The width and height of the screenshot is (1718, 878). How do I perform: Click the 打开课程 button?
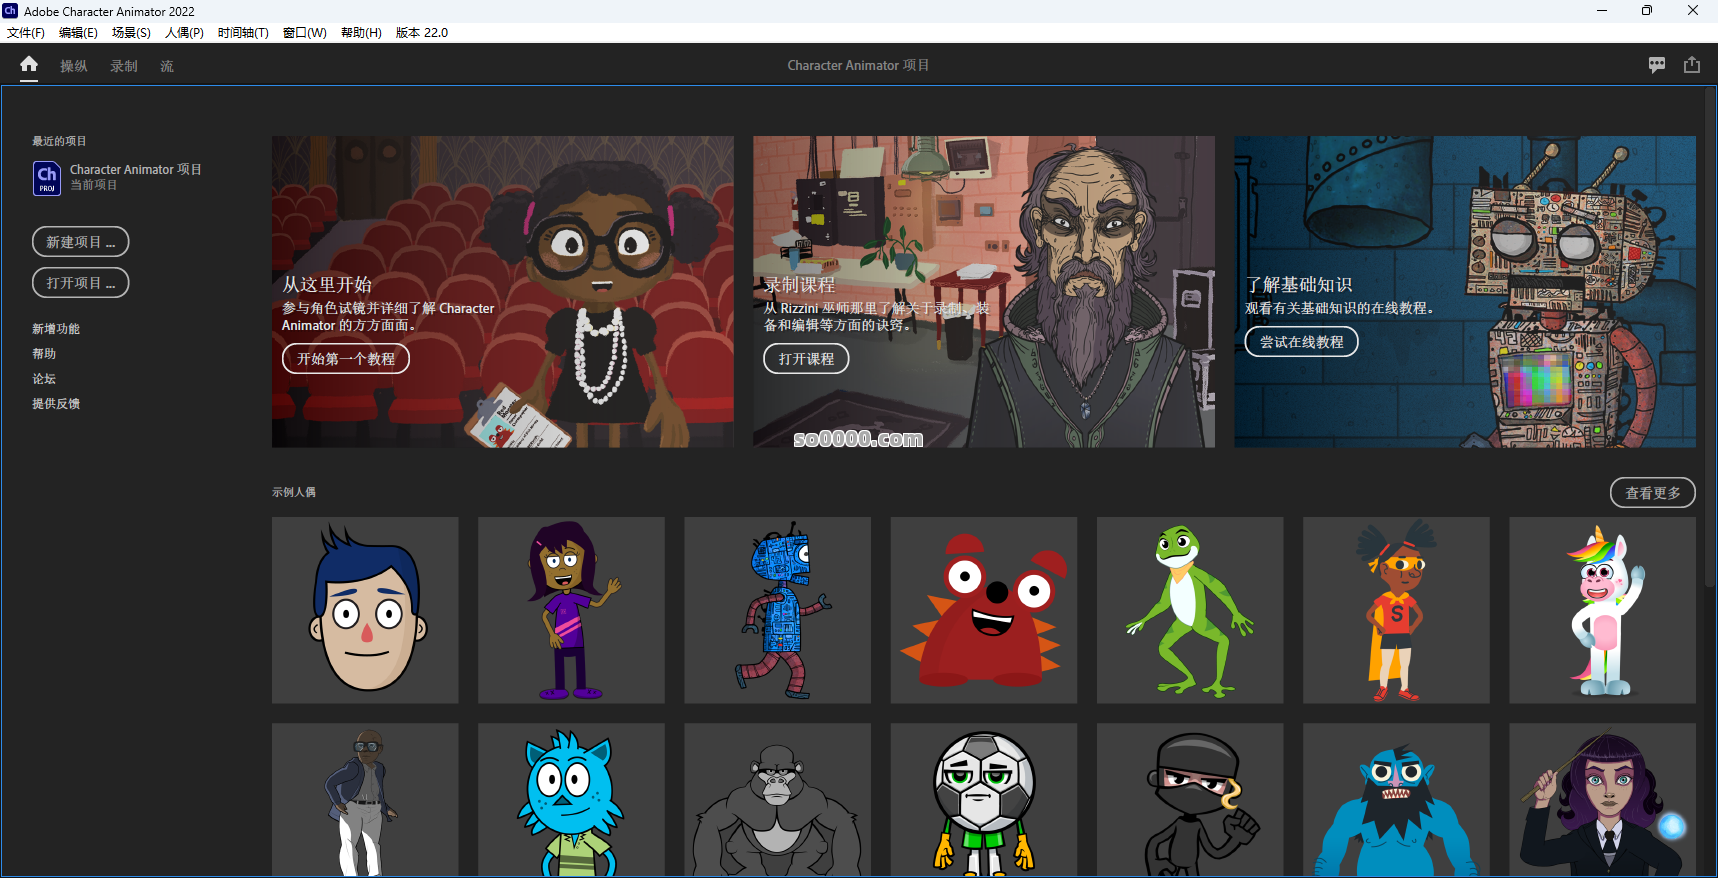tap(806, 359)
